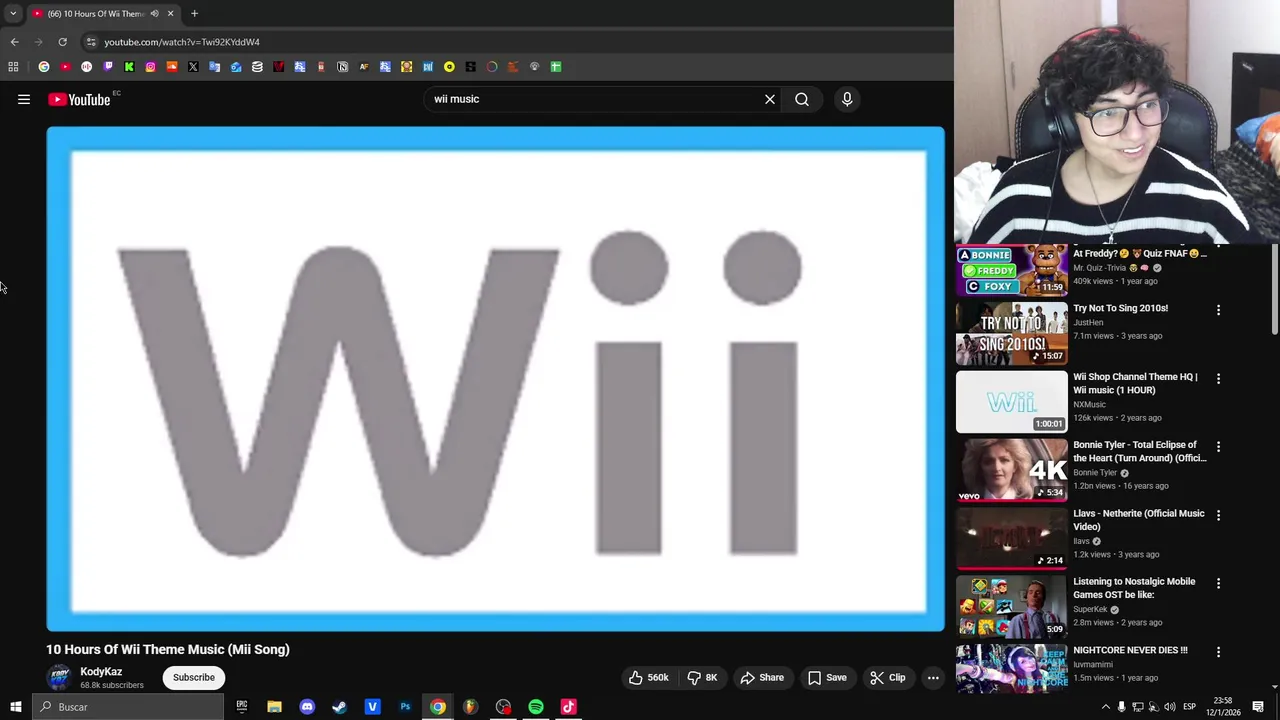Play Llavs - Netherite official music video

coord(1011,538)
